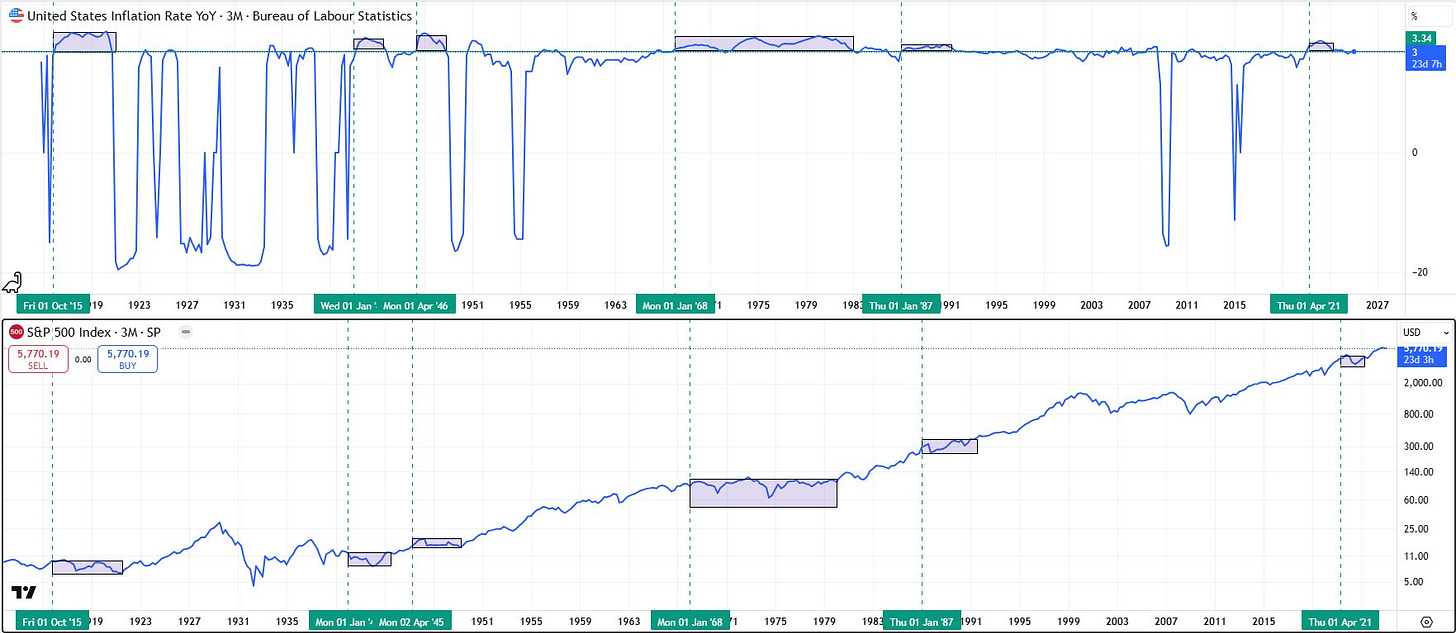Select the 1968–1982 rectangle drawing in the S&P pane
This screenshot has width=1456, height=633.
click(x=763, y=493)
